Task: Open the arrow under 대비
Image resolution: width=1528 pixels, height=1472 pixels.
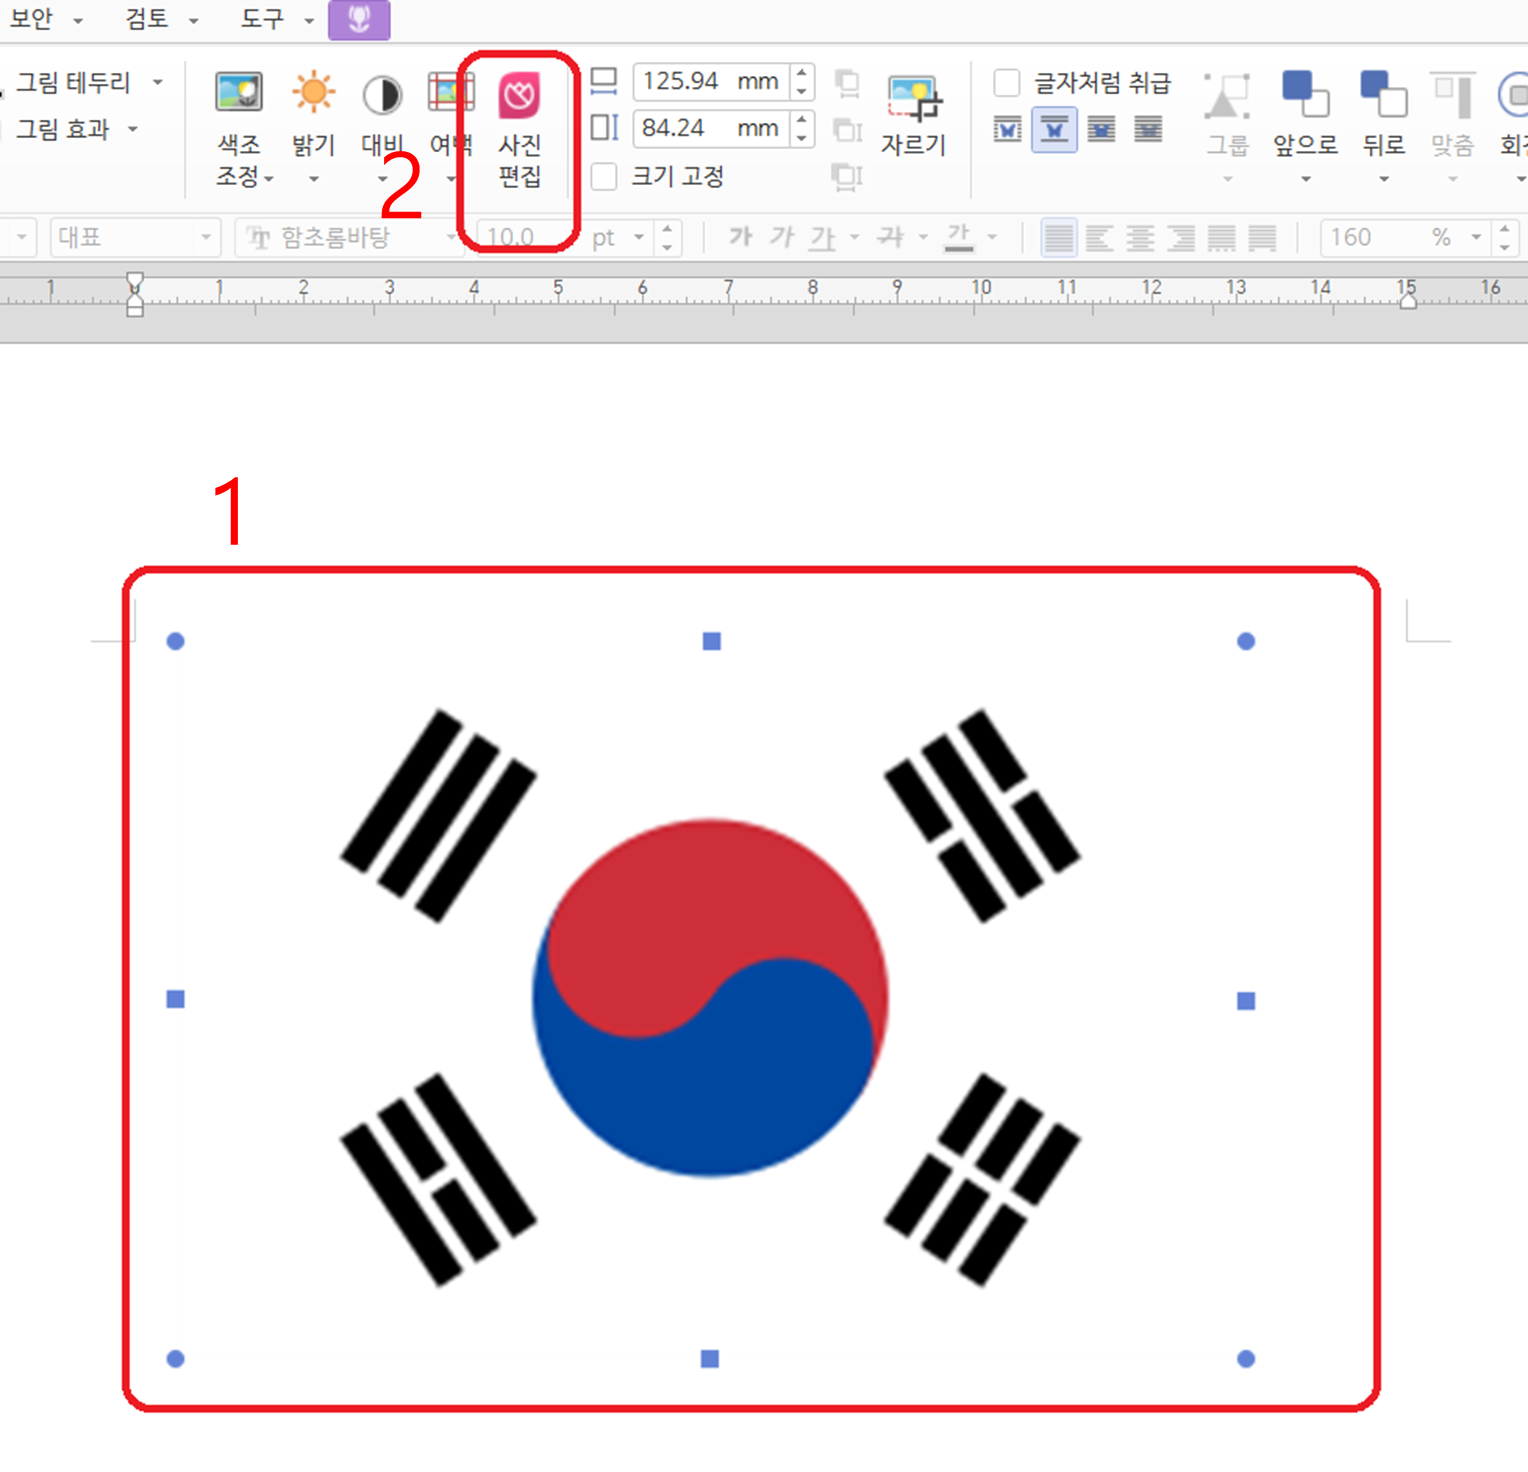Action: tap(382, 180)
